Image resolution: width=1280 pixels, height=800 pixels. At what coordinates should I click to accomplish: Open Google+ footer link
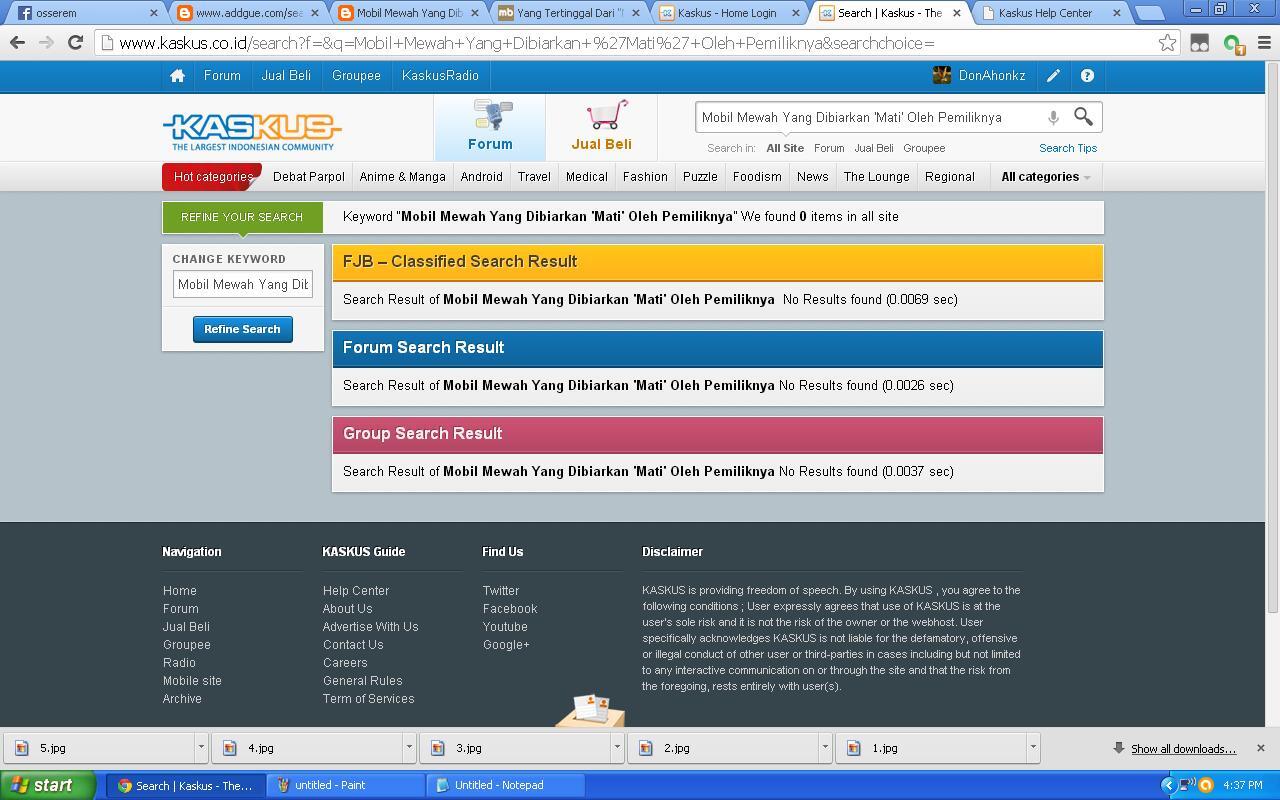[x=506, y=645]
